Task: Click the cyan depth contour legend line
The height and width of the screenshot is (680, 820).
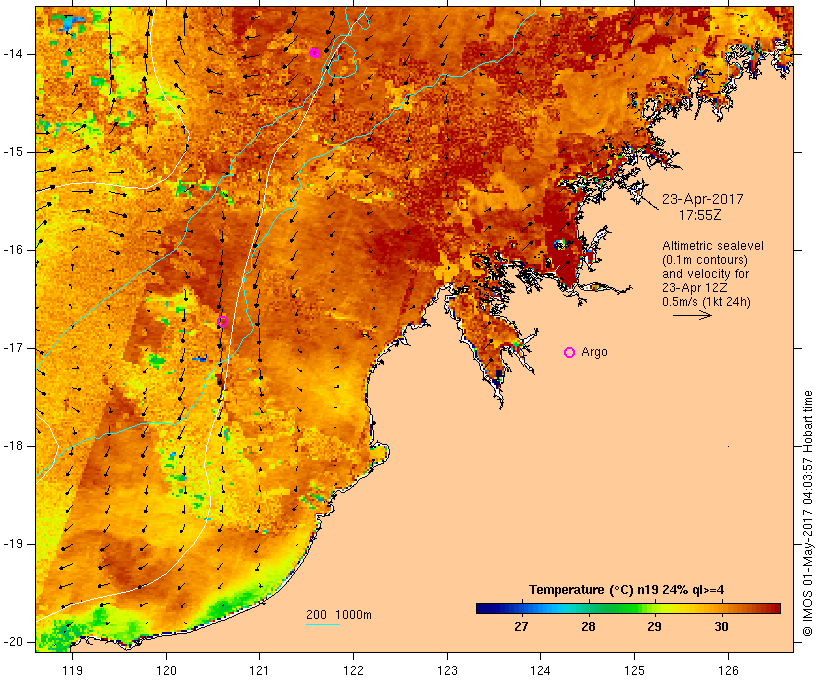Action: (x=323, y=624)
